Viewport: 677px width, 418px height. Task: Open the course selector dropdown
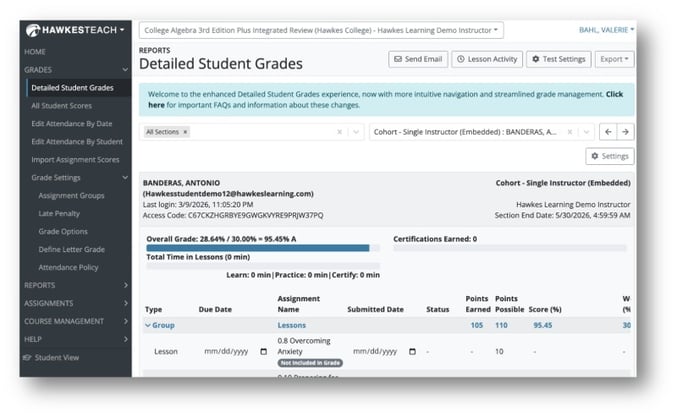coord(321,30)
